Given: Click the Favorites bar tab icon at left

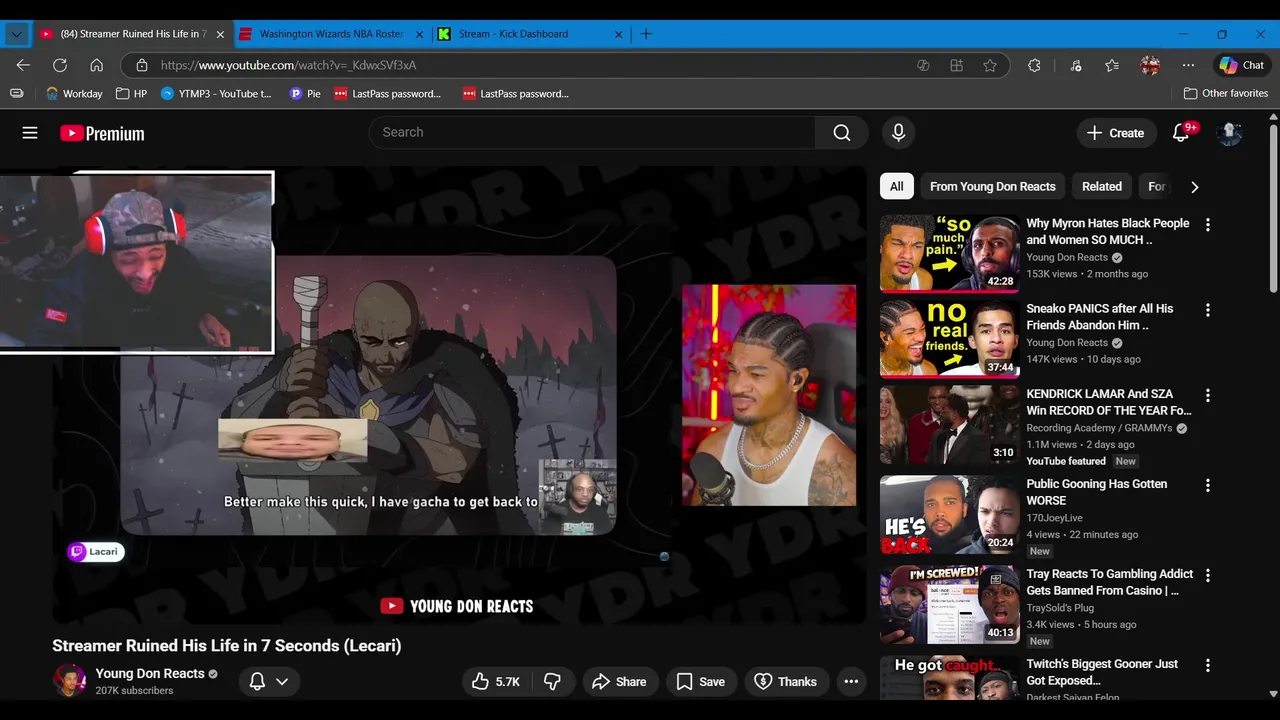Looking at the screenshot, I should (x=16, y=93).
